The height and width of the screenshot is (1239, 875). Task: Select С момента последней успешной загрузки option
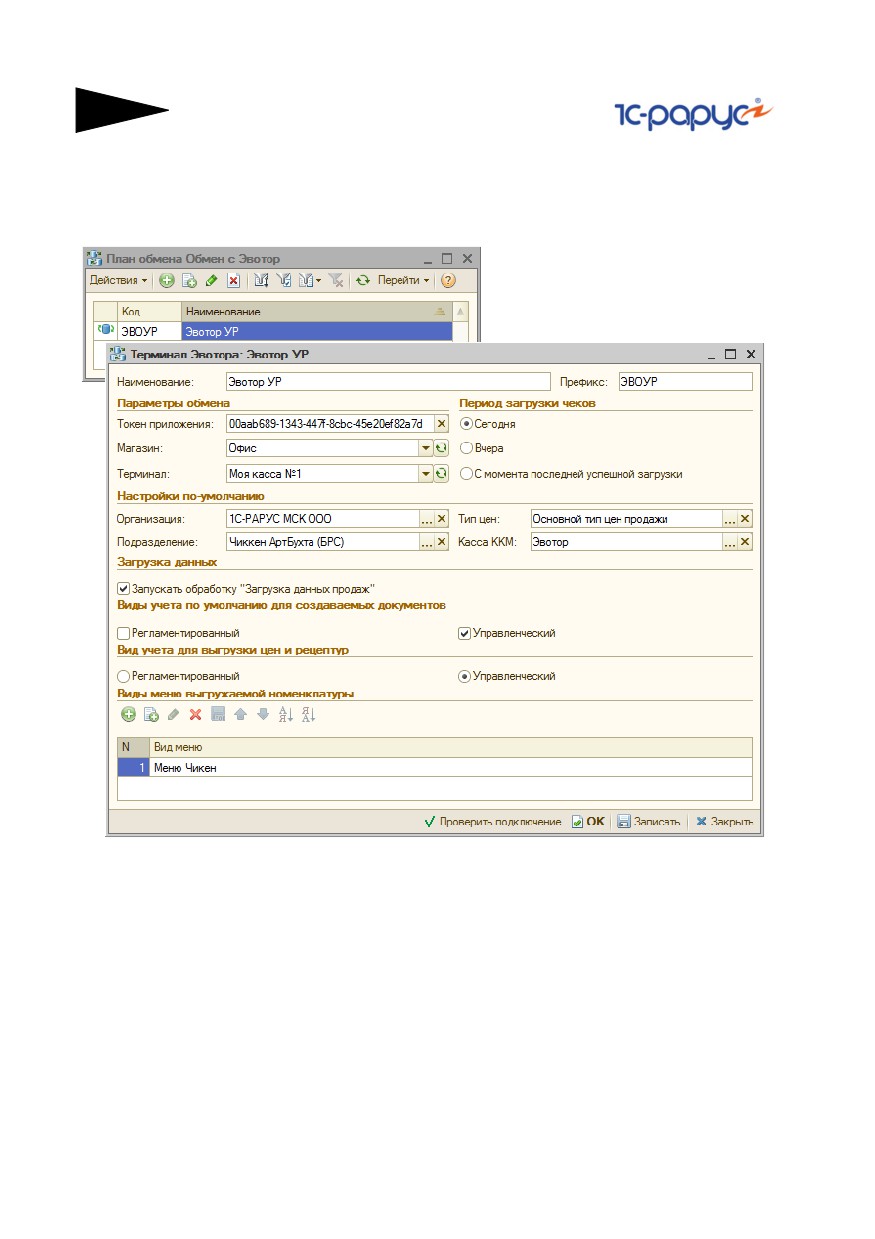(x=466, y=474)
